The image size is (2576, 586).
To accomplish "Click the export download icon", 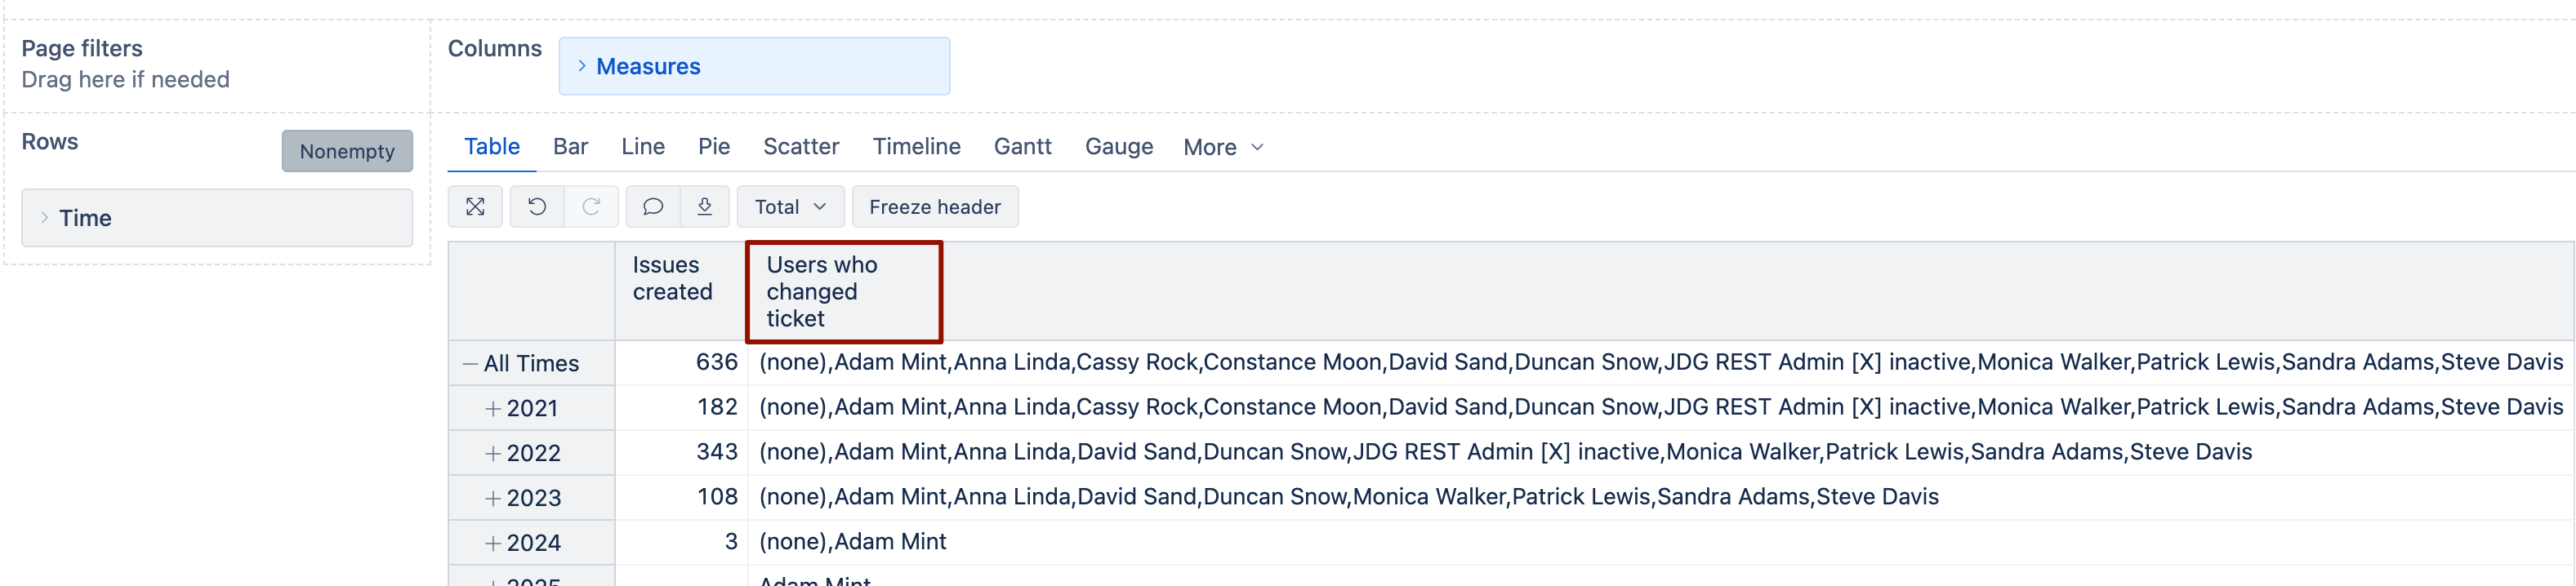I will pyautogui.click(x=705, y=207).
